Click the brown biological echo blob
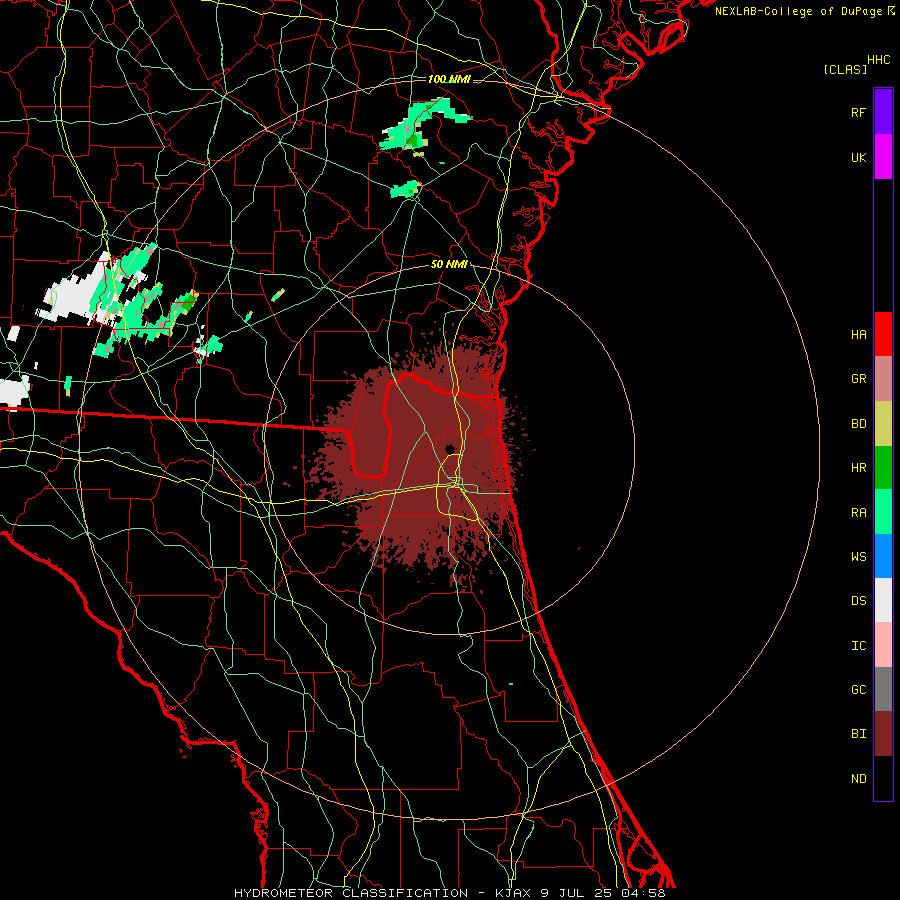The height and width of the screenshot is (900, 900). click(419, 459)
